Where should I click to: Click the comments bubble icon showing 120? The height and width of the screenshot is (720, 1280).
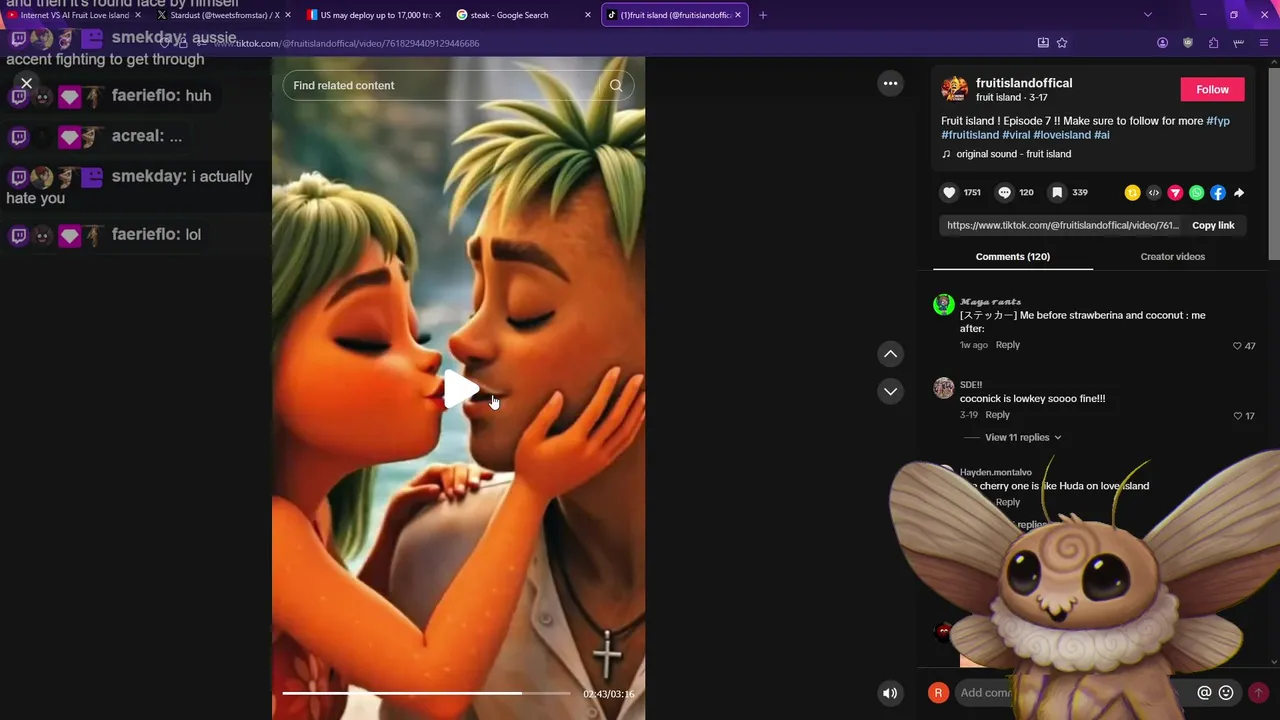pyautogui.click(x=1004, y=192)
